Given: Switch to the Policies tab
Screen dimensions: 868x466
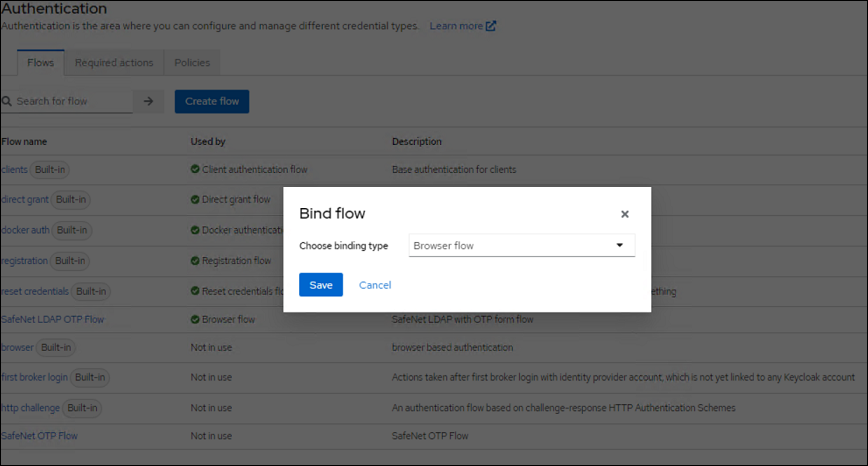Looking at the screenshot, I should (x=192, y=63).
